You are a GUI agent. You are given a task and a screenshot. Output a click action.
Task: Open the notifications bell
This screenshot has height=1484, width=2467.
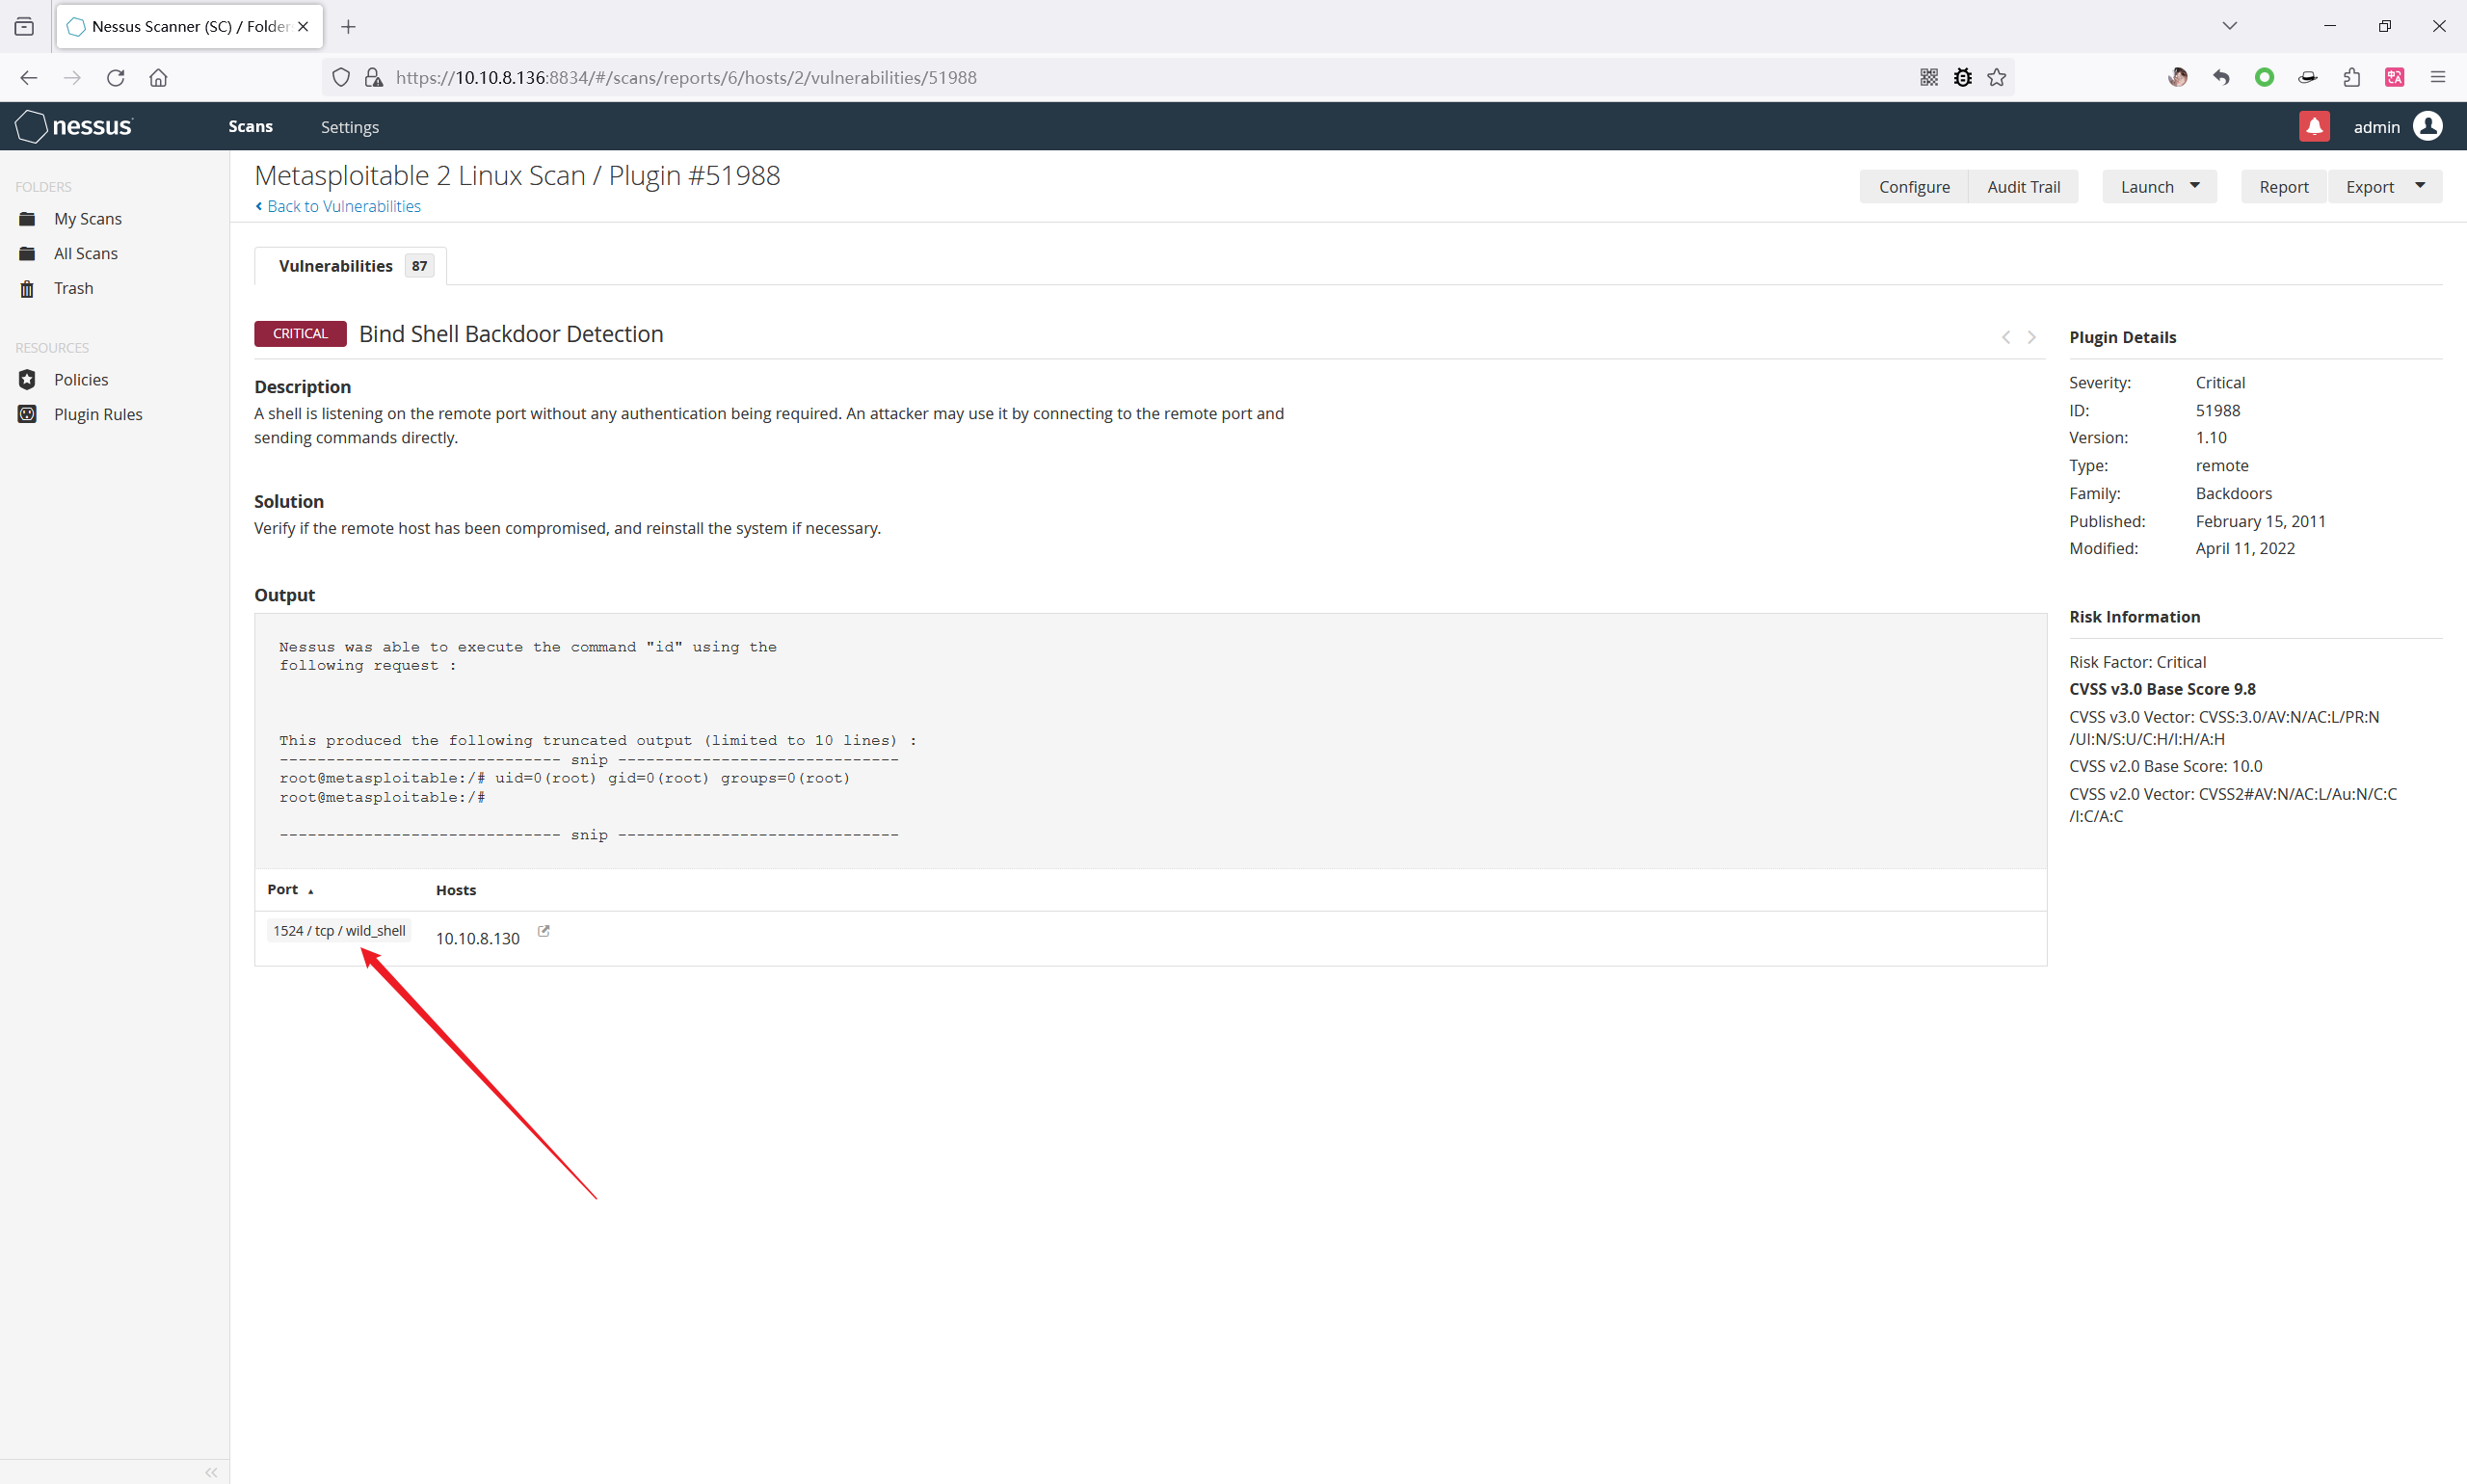click(x=2314, y=126)
